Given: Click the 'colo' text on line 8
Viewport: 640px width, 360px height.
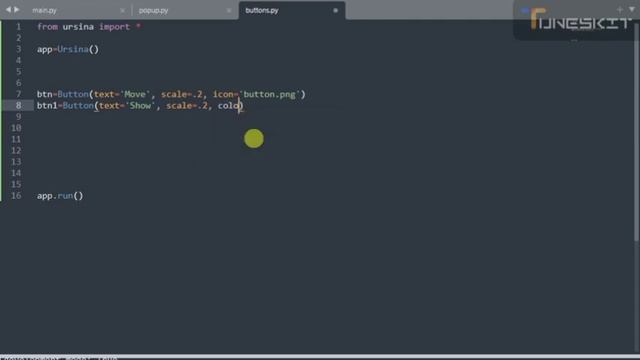Looking at the screenshot, I should pos(228,106).
